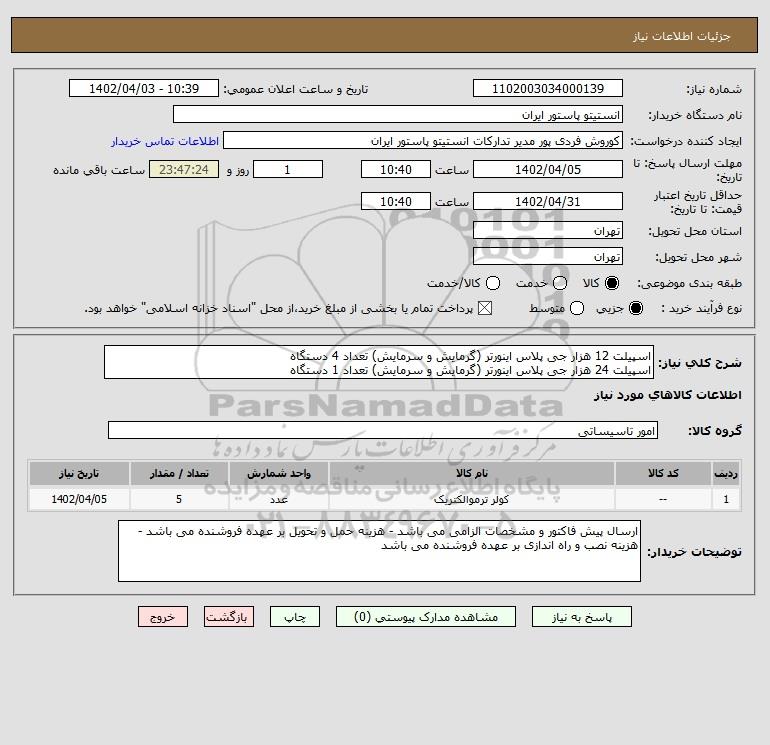Screen dimensions: 770x745
Task: Click the نام کالا column header
Action: 471,473
